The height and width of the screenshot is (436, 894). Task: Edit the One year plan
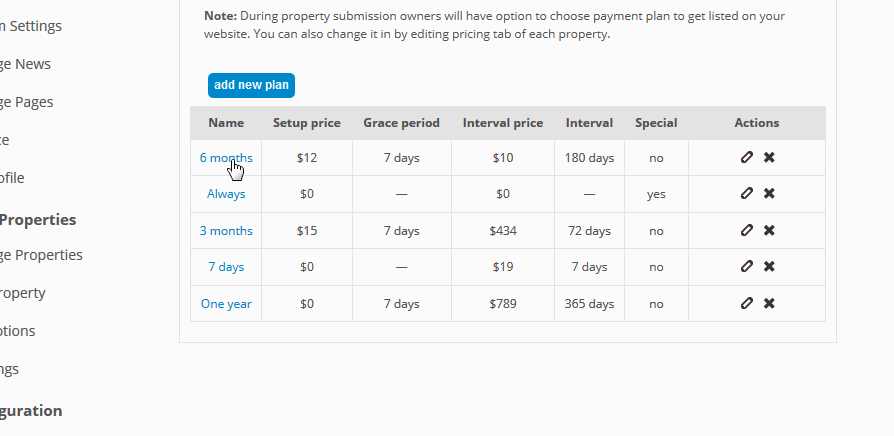746,303
